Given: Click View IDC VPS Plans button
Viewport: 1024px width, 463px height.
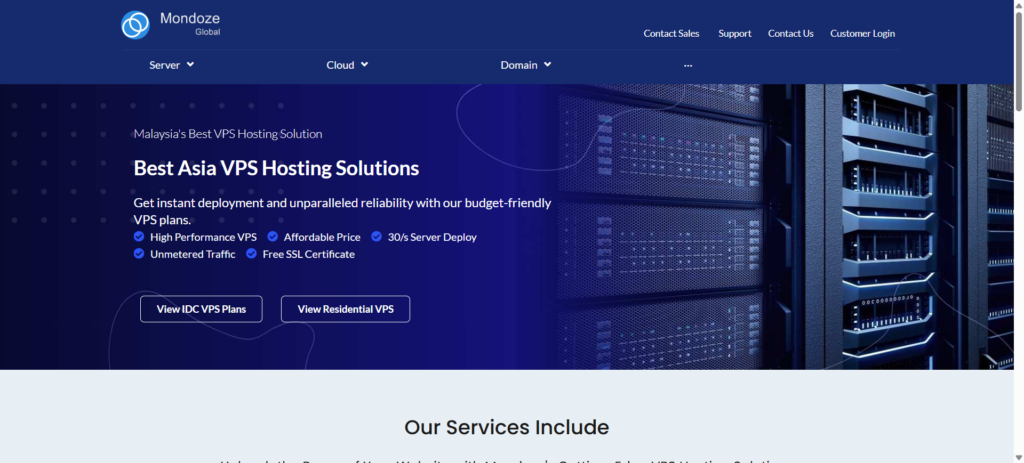Looking at the screenshot, I should tap(201, 309).
